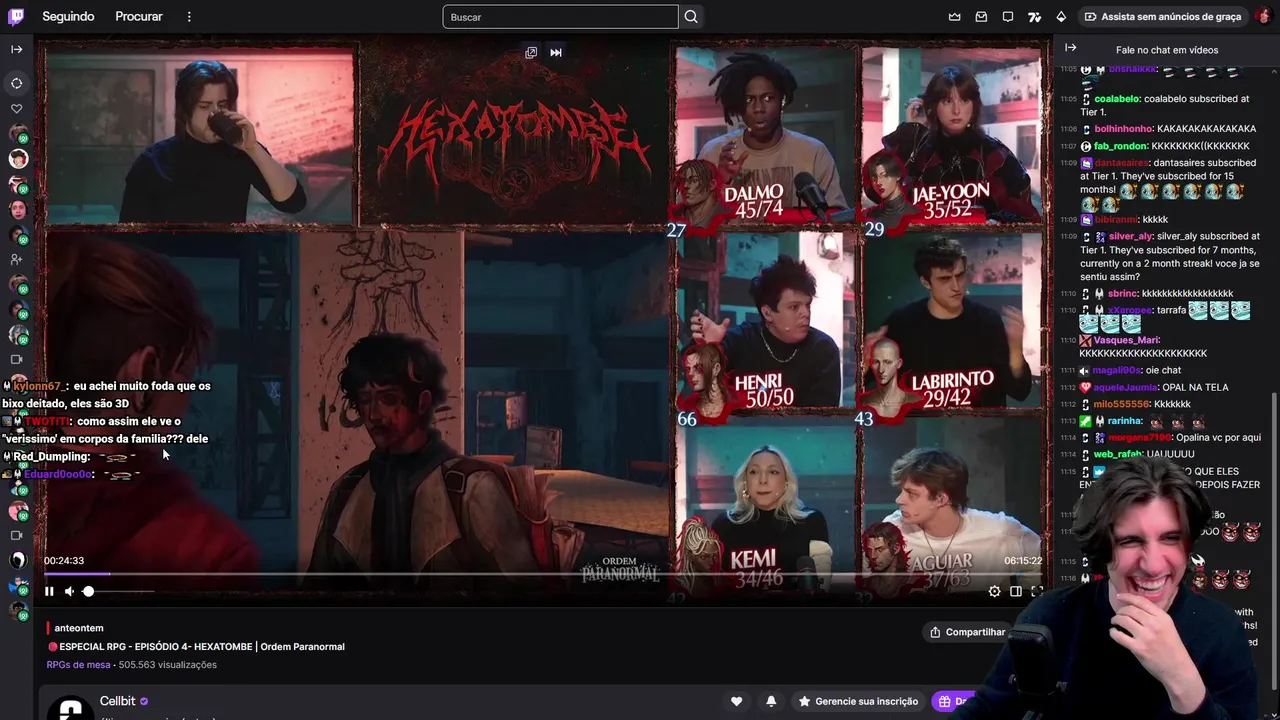Screen dimensions: 1280x720
Task: Open Prime loot crown icon
Action: click(954, 17)
